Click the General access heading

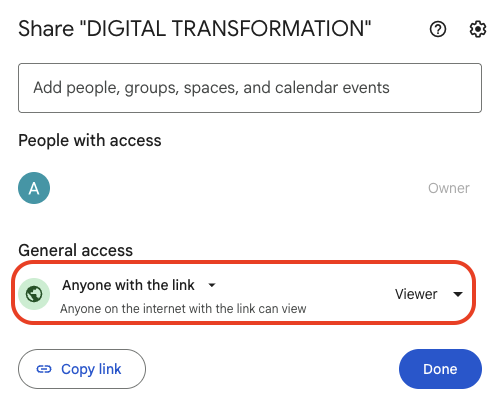[x=76, y=250]
